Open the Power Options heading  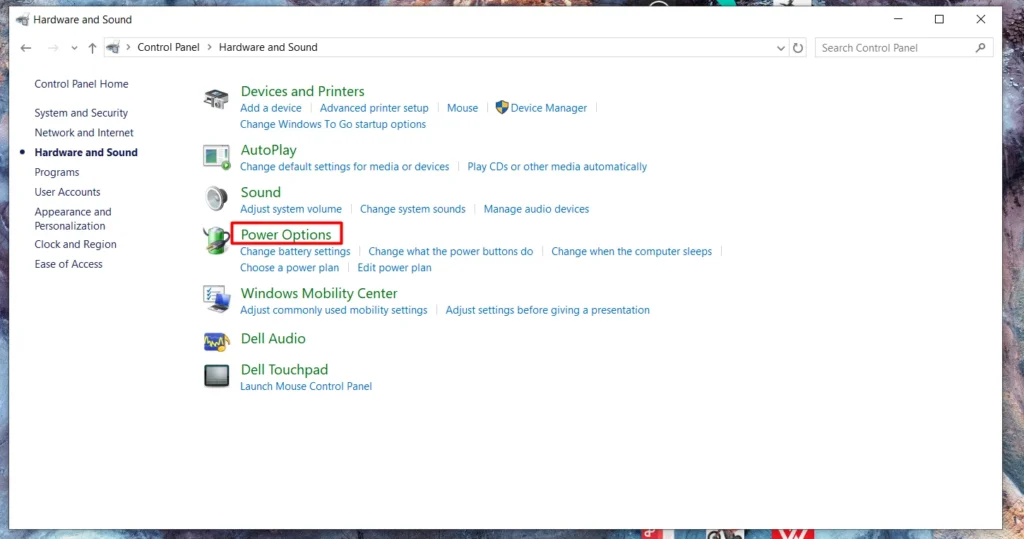(x=286, y=235)
